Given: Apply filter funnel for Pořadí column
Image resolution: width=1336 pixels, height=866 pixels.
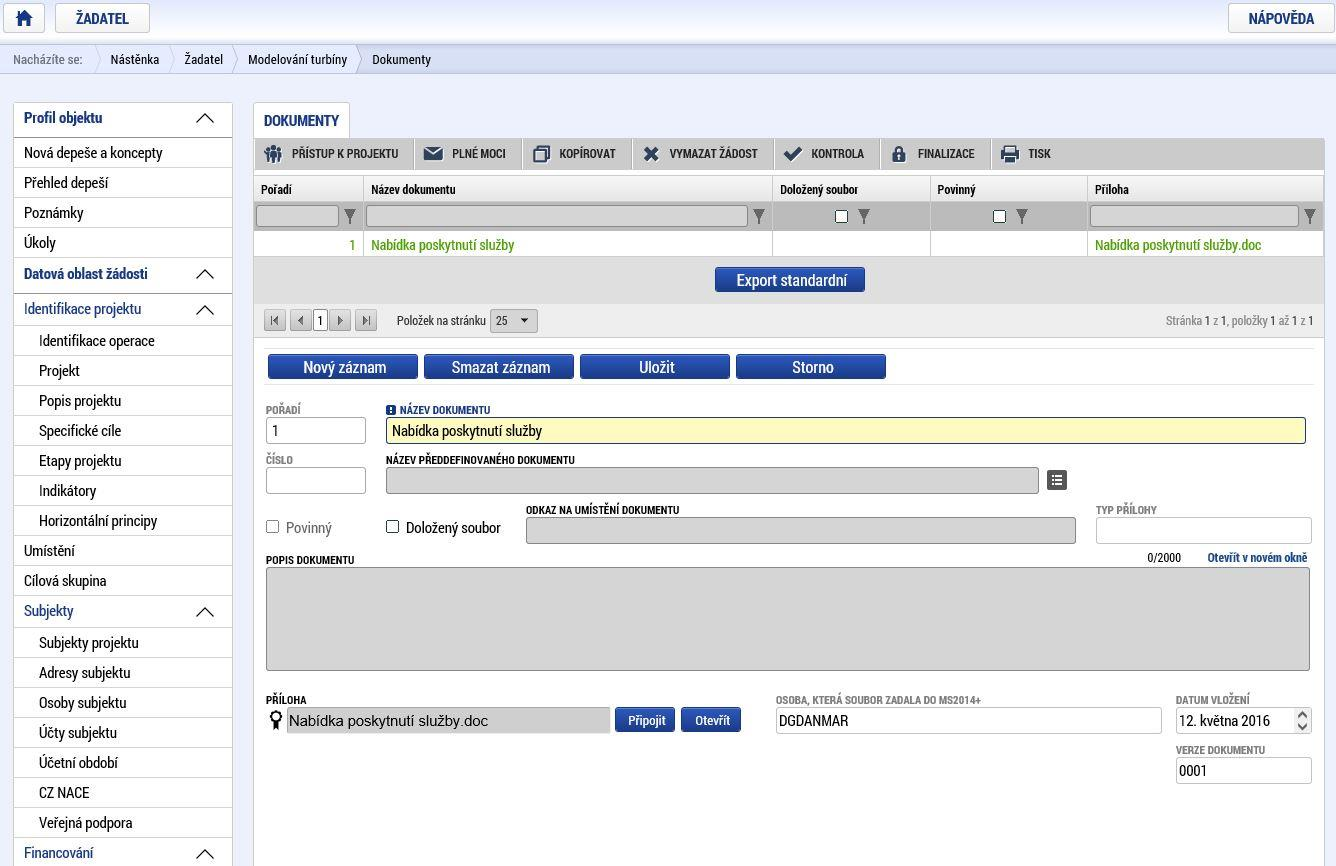Looking at the screenshot, I should coord(350,216).
